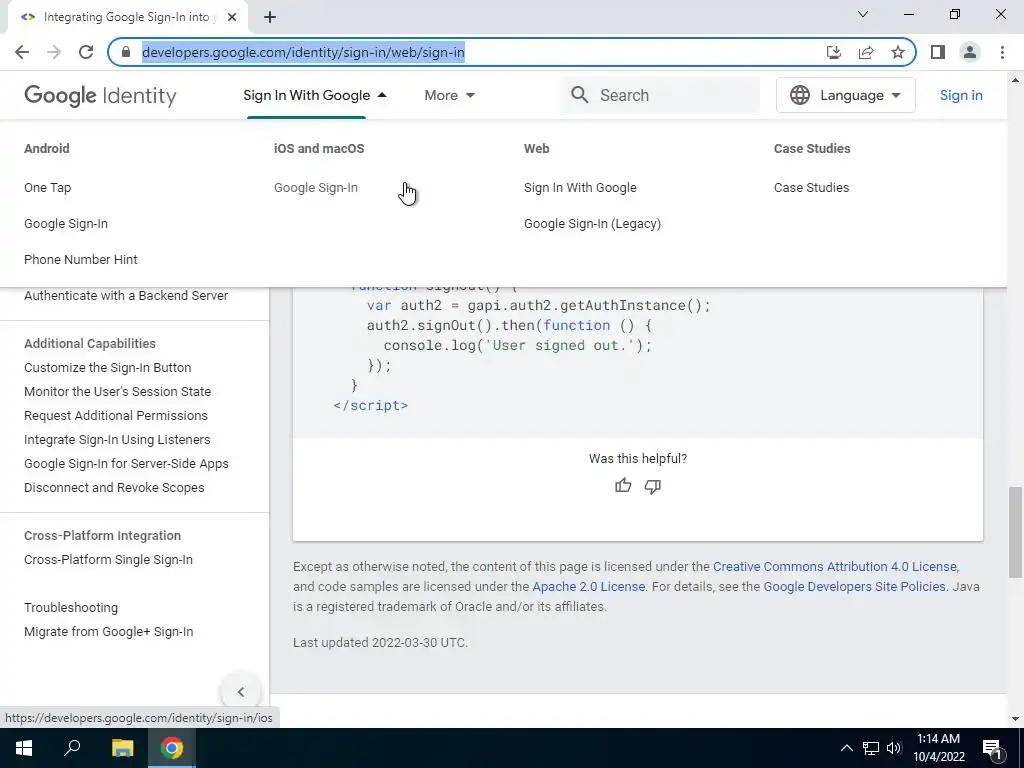Viewport: 1024px width, 768px height.
Task: Select Google Sign-In under Android
Action: pyautogui.click(x=66, y=223)
